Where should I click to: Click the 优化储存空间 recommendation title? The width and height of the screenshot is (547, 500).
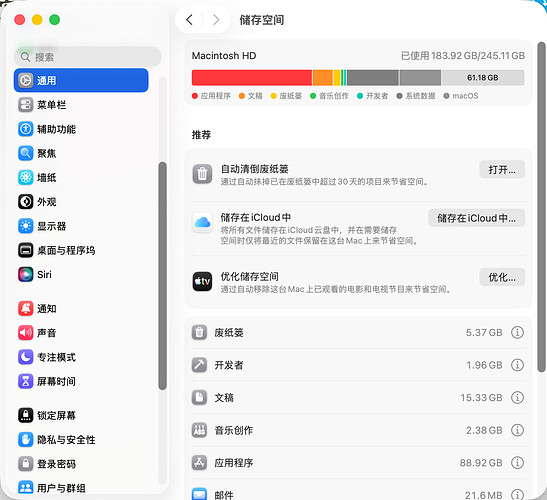249,276
